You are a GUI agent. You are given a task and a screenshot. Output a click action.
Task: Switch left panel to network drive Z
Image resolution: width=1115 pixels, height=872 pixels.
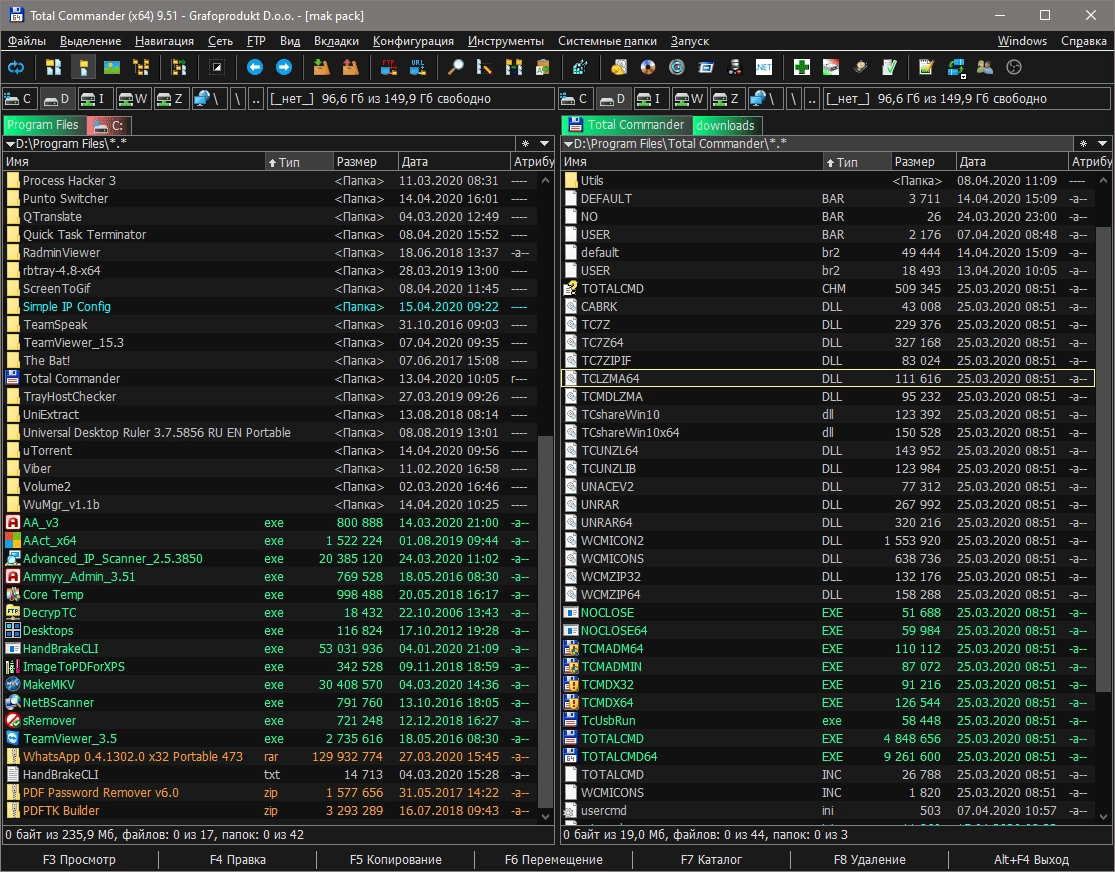pyautogui.click(x=169, y=99)
